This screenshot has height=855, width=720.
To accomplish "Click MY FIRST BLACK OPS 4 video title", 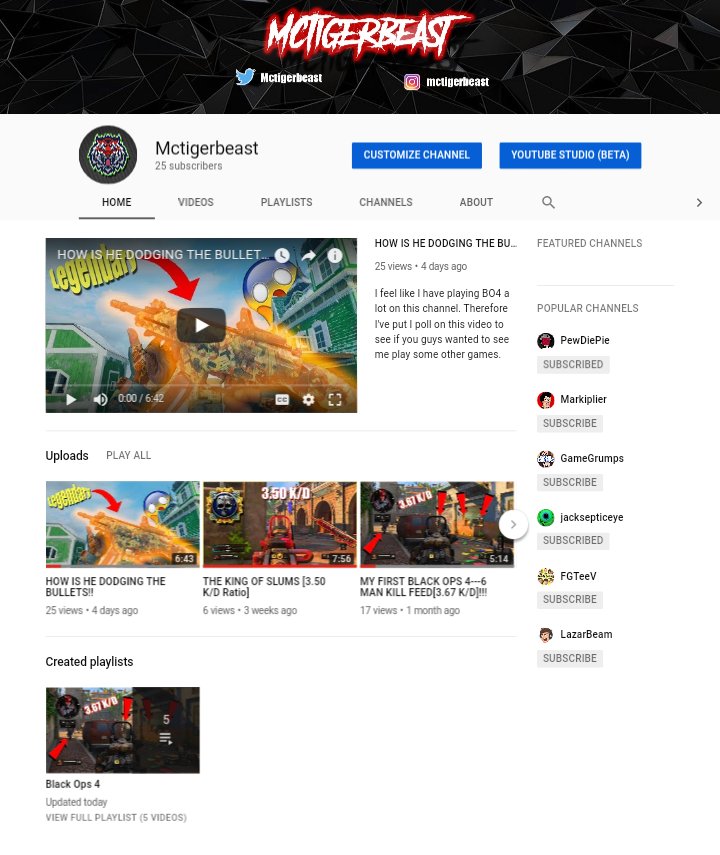I will [424, 587].
